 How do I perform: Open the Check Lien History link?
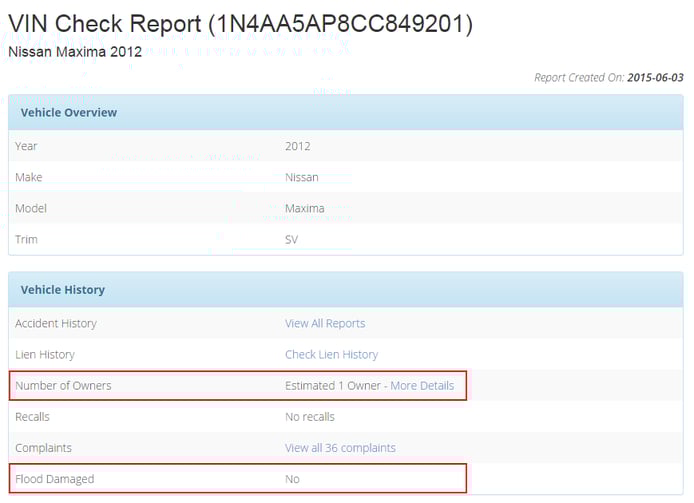332,355
